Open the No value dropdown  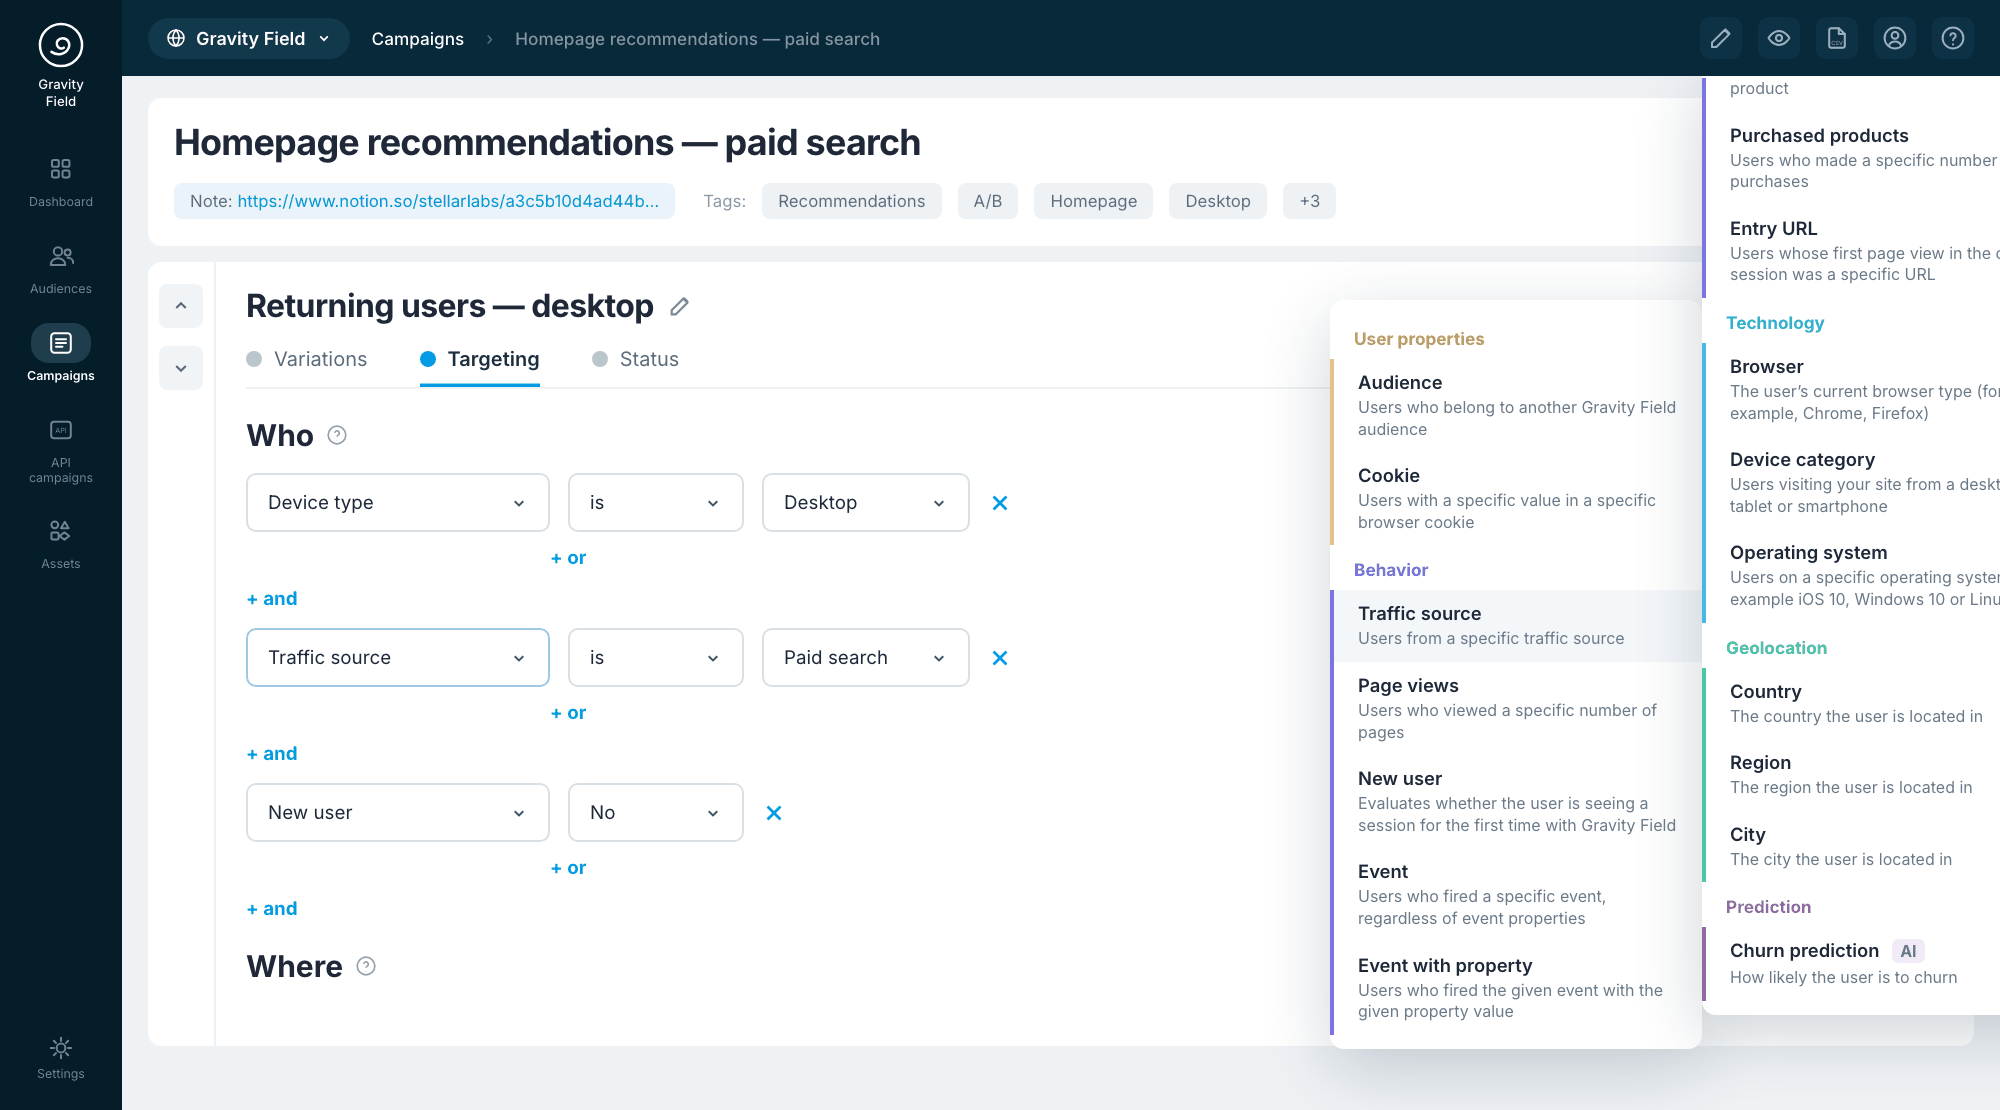(656, 812)
